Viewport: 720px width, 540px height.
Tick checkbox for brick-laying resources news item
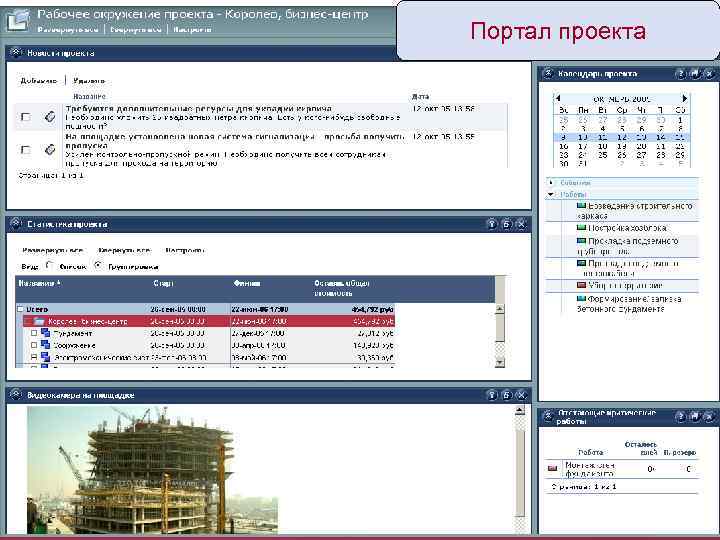tap(26, 117)
